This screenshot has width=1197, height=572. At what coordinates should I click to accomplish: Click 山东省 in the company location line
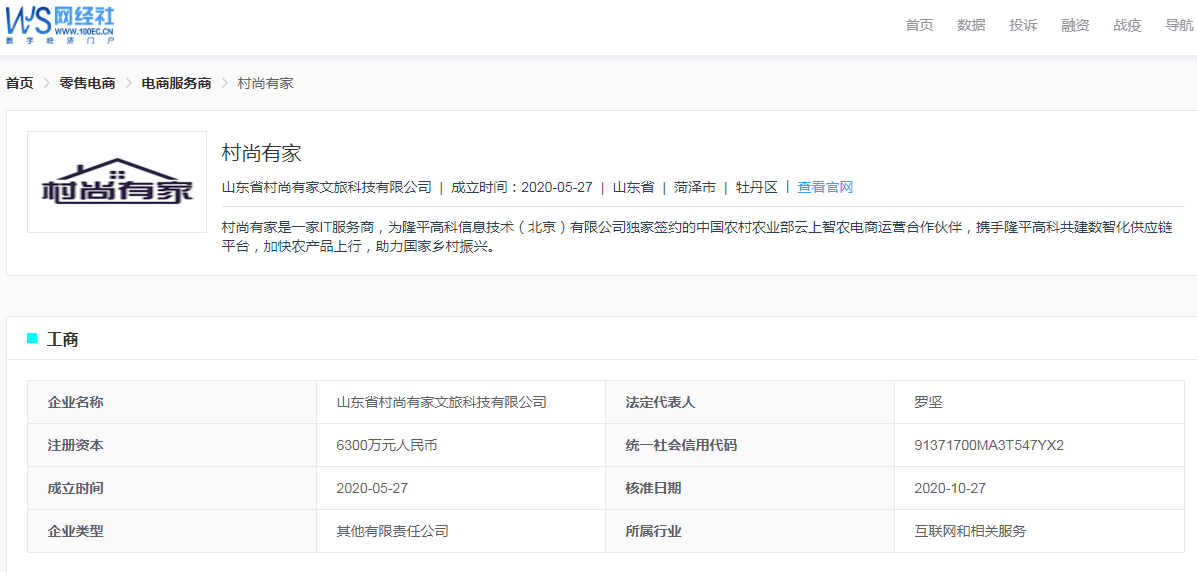633,187
